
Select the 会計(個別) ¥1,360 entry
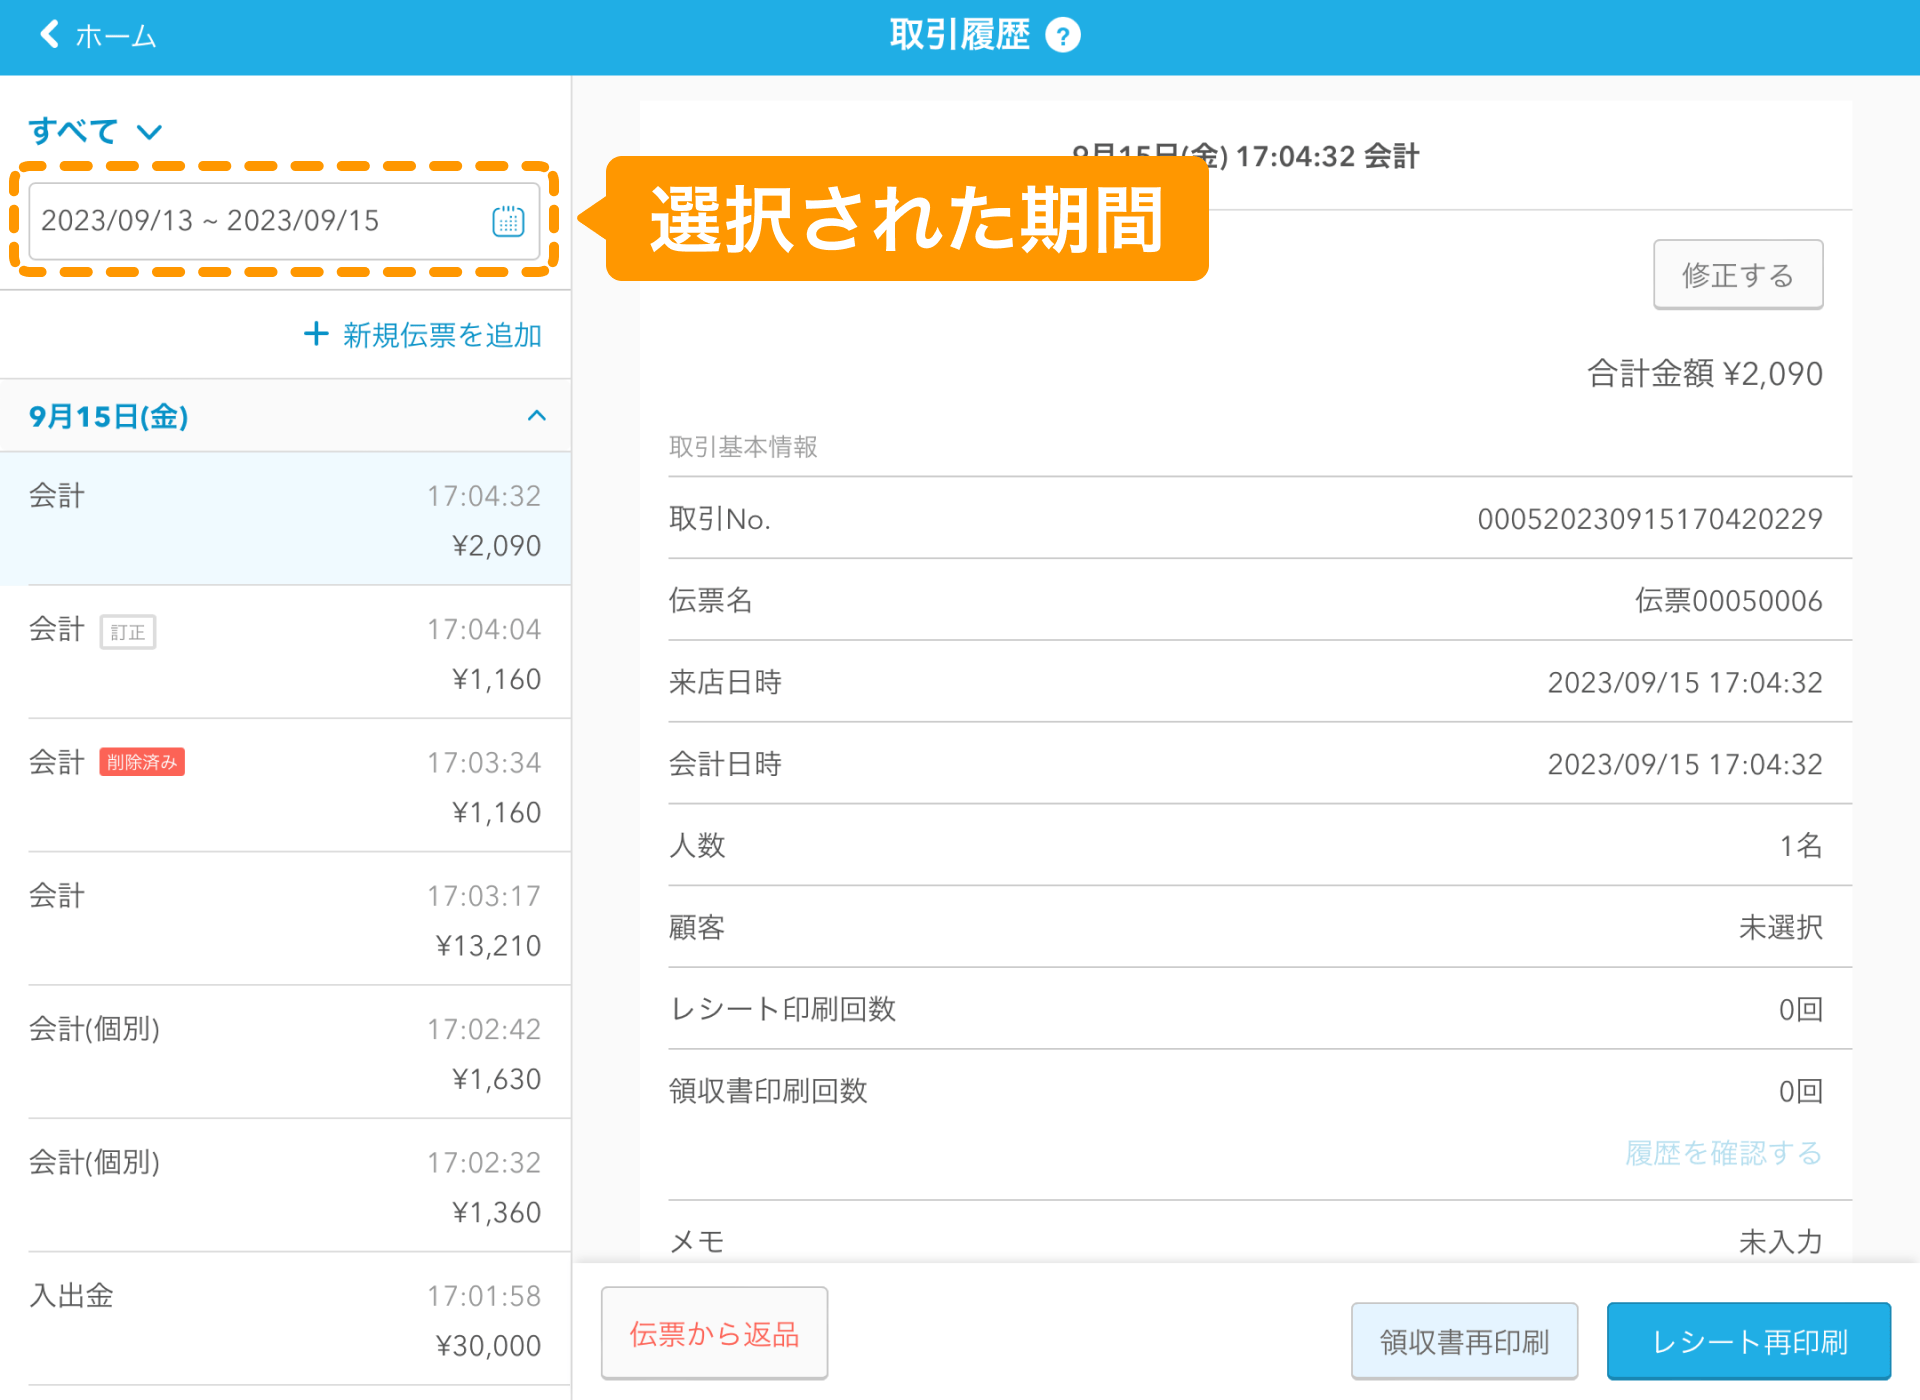pyautogui.click(x=285, y=1186)
